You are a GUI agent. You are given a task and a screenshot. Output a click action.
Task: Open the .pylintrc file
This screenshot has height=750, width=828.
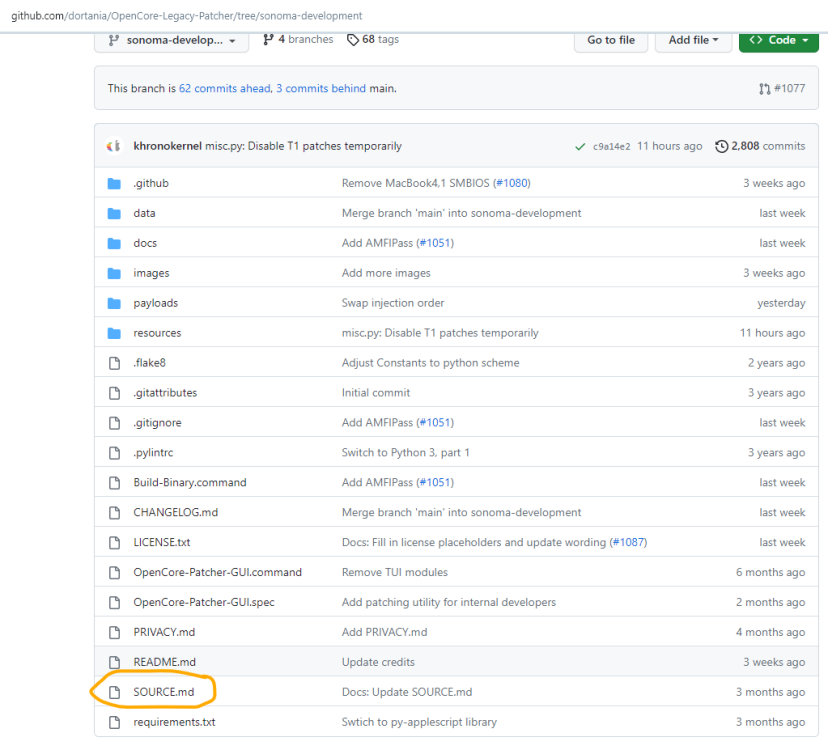tap(153, 453)
